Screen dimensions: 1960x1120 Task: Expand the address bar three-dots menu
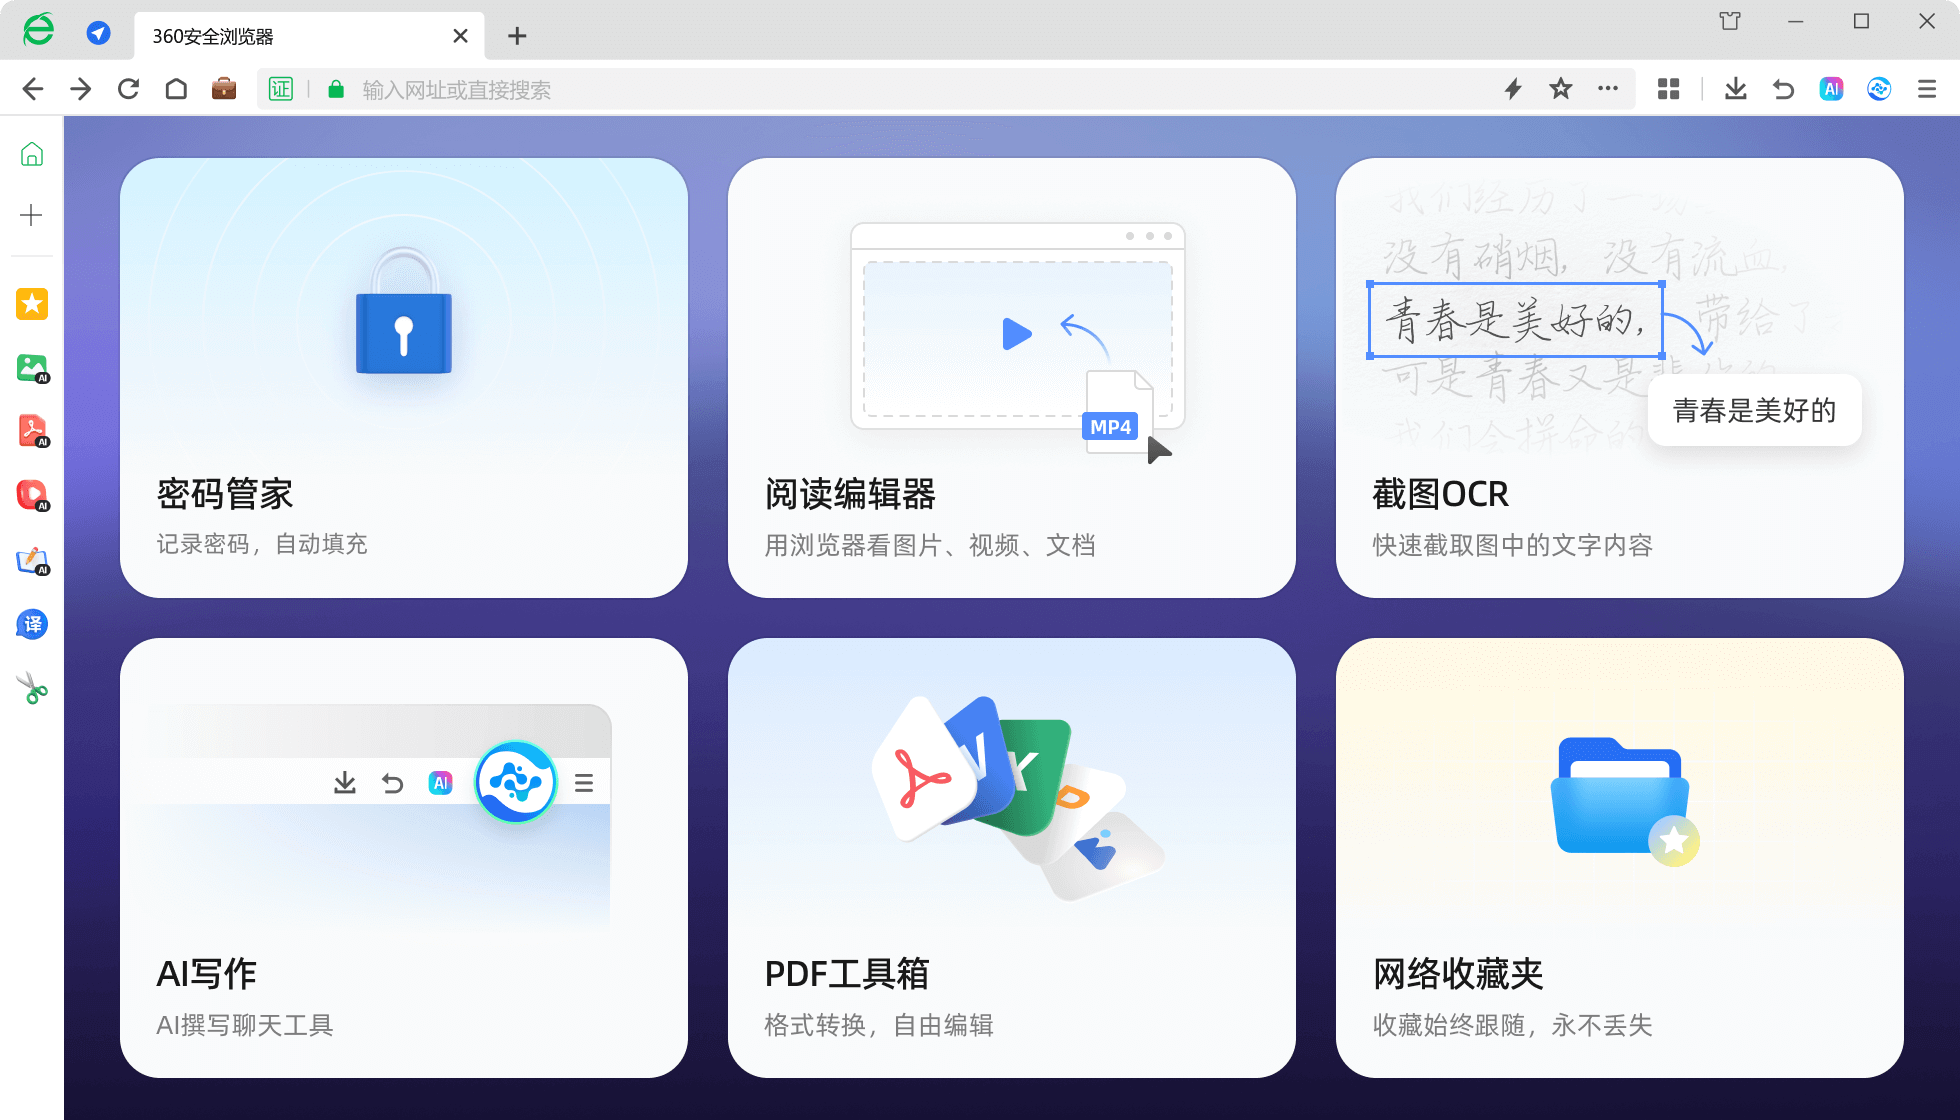pos(1608,89)
